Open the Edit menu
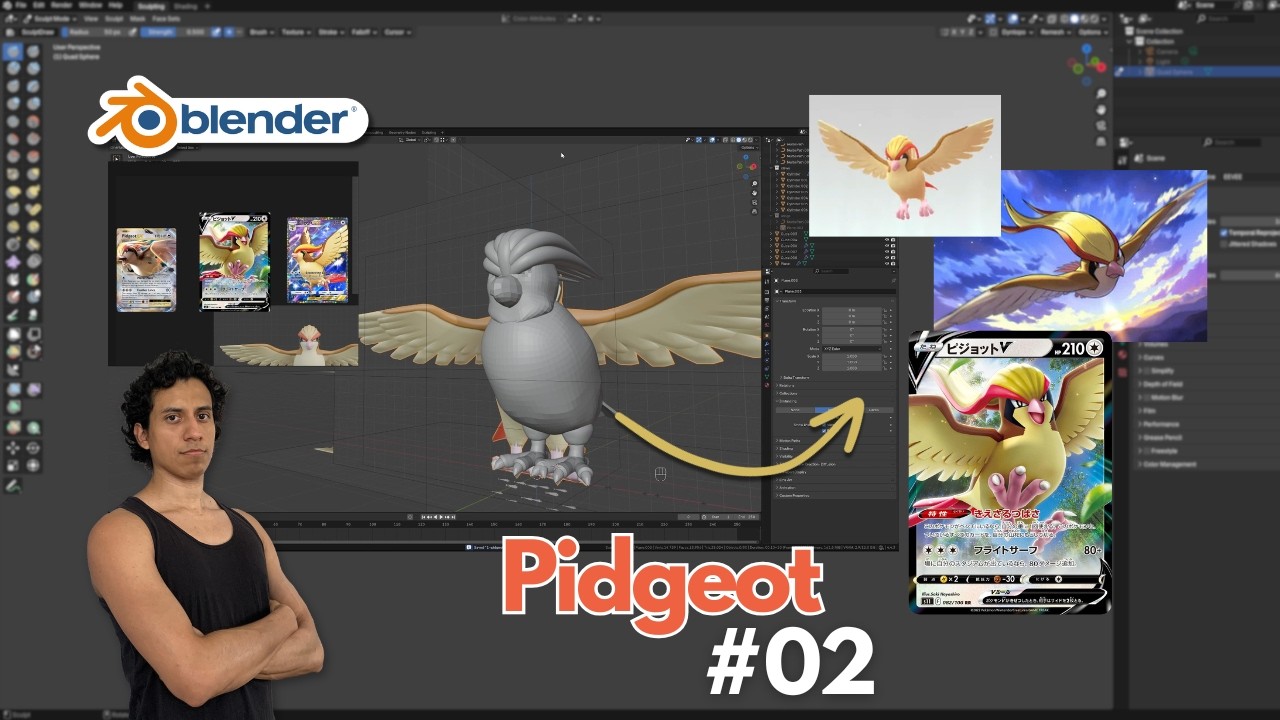This screenshot has height=720, width=1280. [37, 5]
